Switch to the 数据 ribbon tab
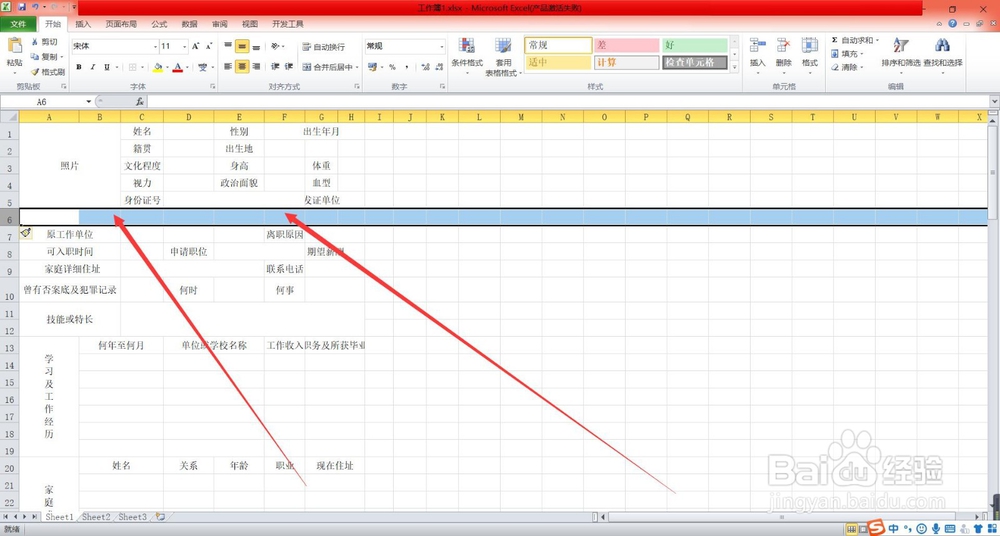Screen dimensions: 1000x536 tap(189, 24)
